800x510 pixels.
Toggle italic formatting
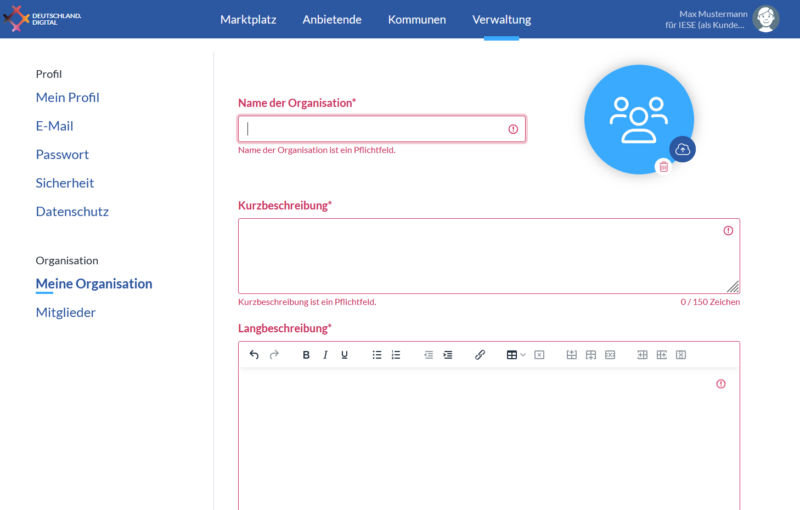(x=325, y=355)
